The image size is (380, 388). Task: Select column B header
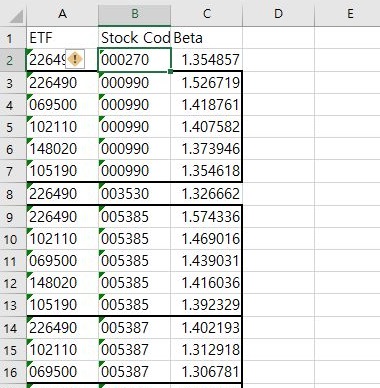point(134,13)
